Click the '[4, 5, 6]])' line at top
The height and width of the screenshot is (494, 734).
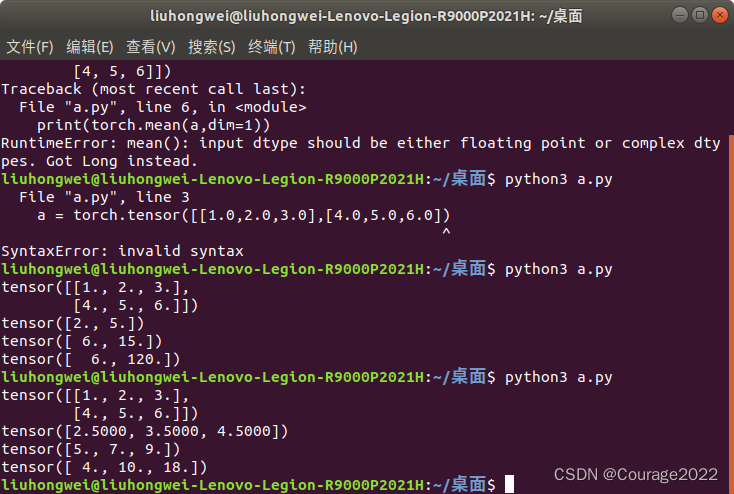pos(122,71)
